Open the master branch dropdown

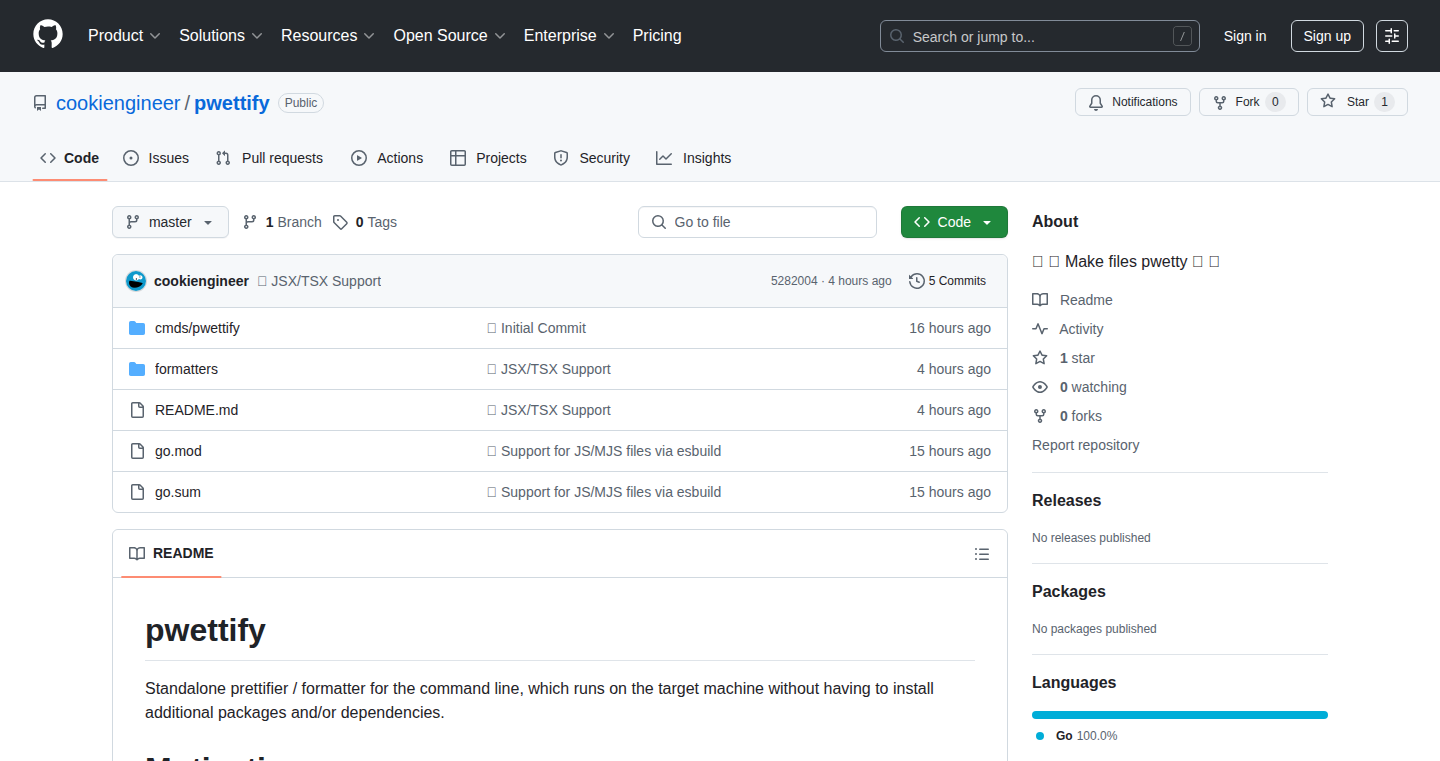(170, 222)
